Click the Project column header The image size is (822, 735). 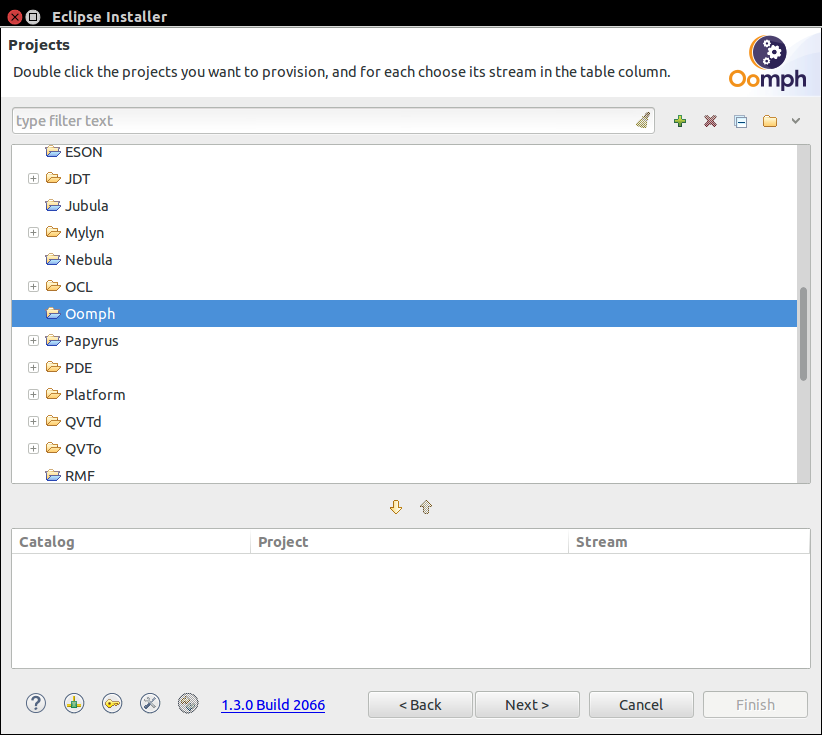[409, 542]
